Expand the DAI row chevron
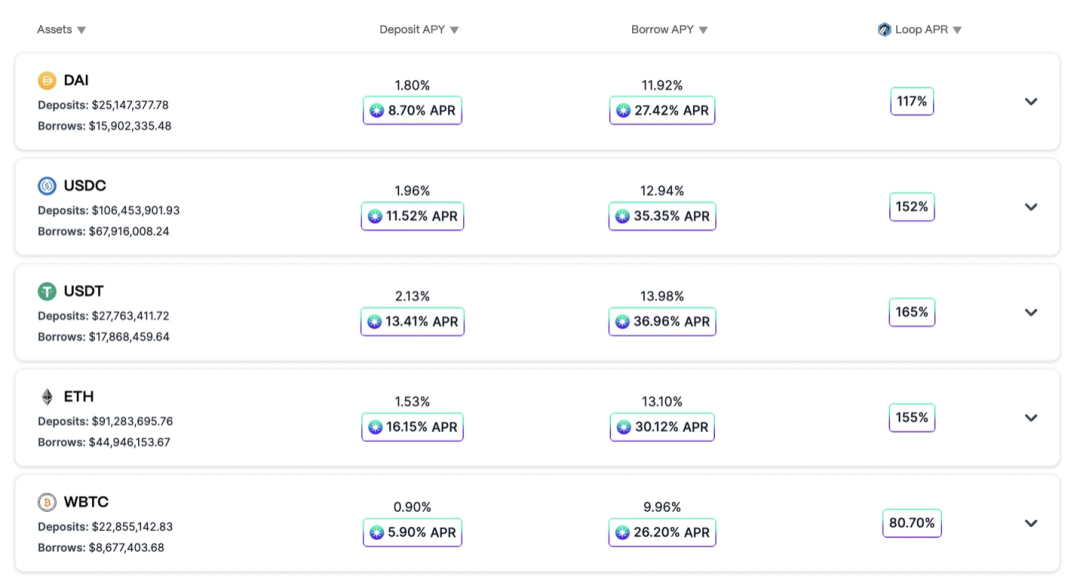This screenshot has width=1080, height=585. tap(1030, 102)
